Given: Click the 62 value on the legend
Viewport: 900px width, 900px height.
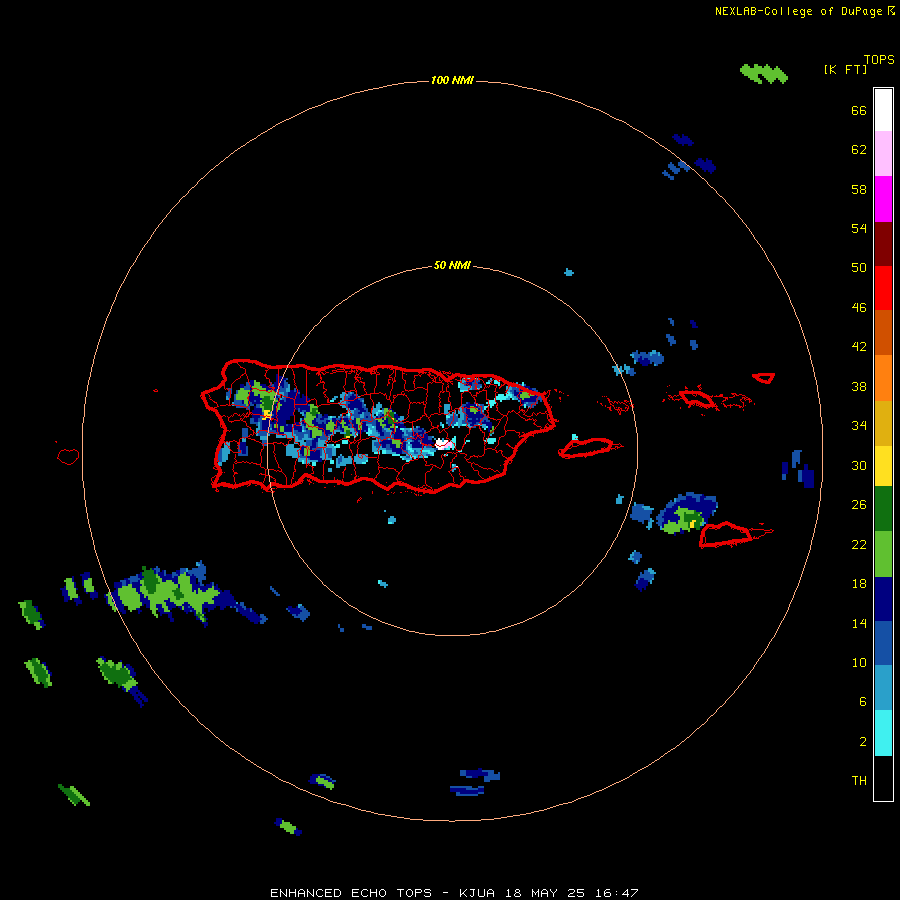Looking at the screenshot, I should [x=859, y=150].
